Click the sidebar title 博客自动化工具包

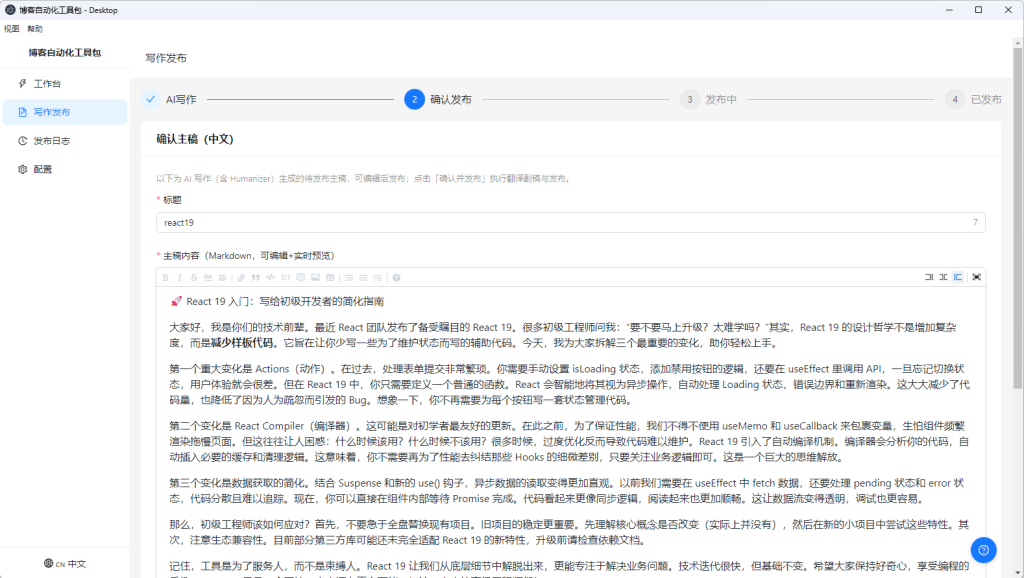coord(65,52)
